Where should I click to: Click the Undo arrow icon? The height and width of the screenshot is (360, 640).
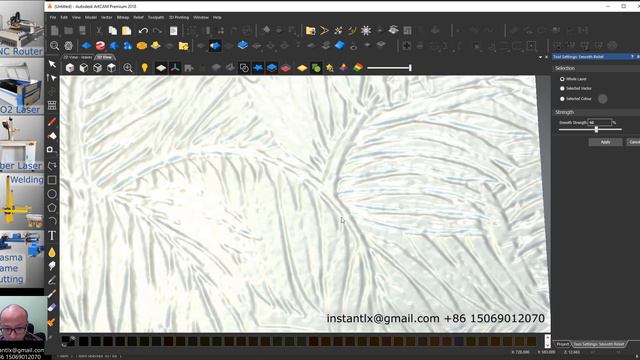tap(143, 31)
